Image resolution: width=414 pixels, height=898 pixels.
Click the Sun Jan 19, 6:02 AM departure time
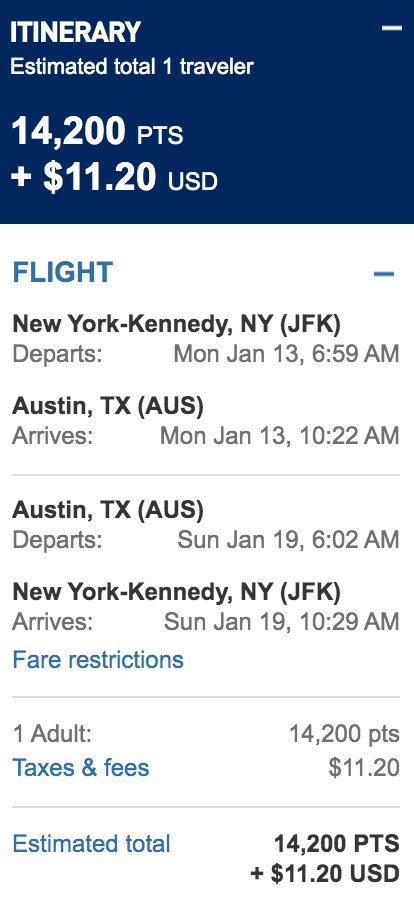click(288, 539)
